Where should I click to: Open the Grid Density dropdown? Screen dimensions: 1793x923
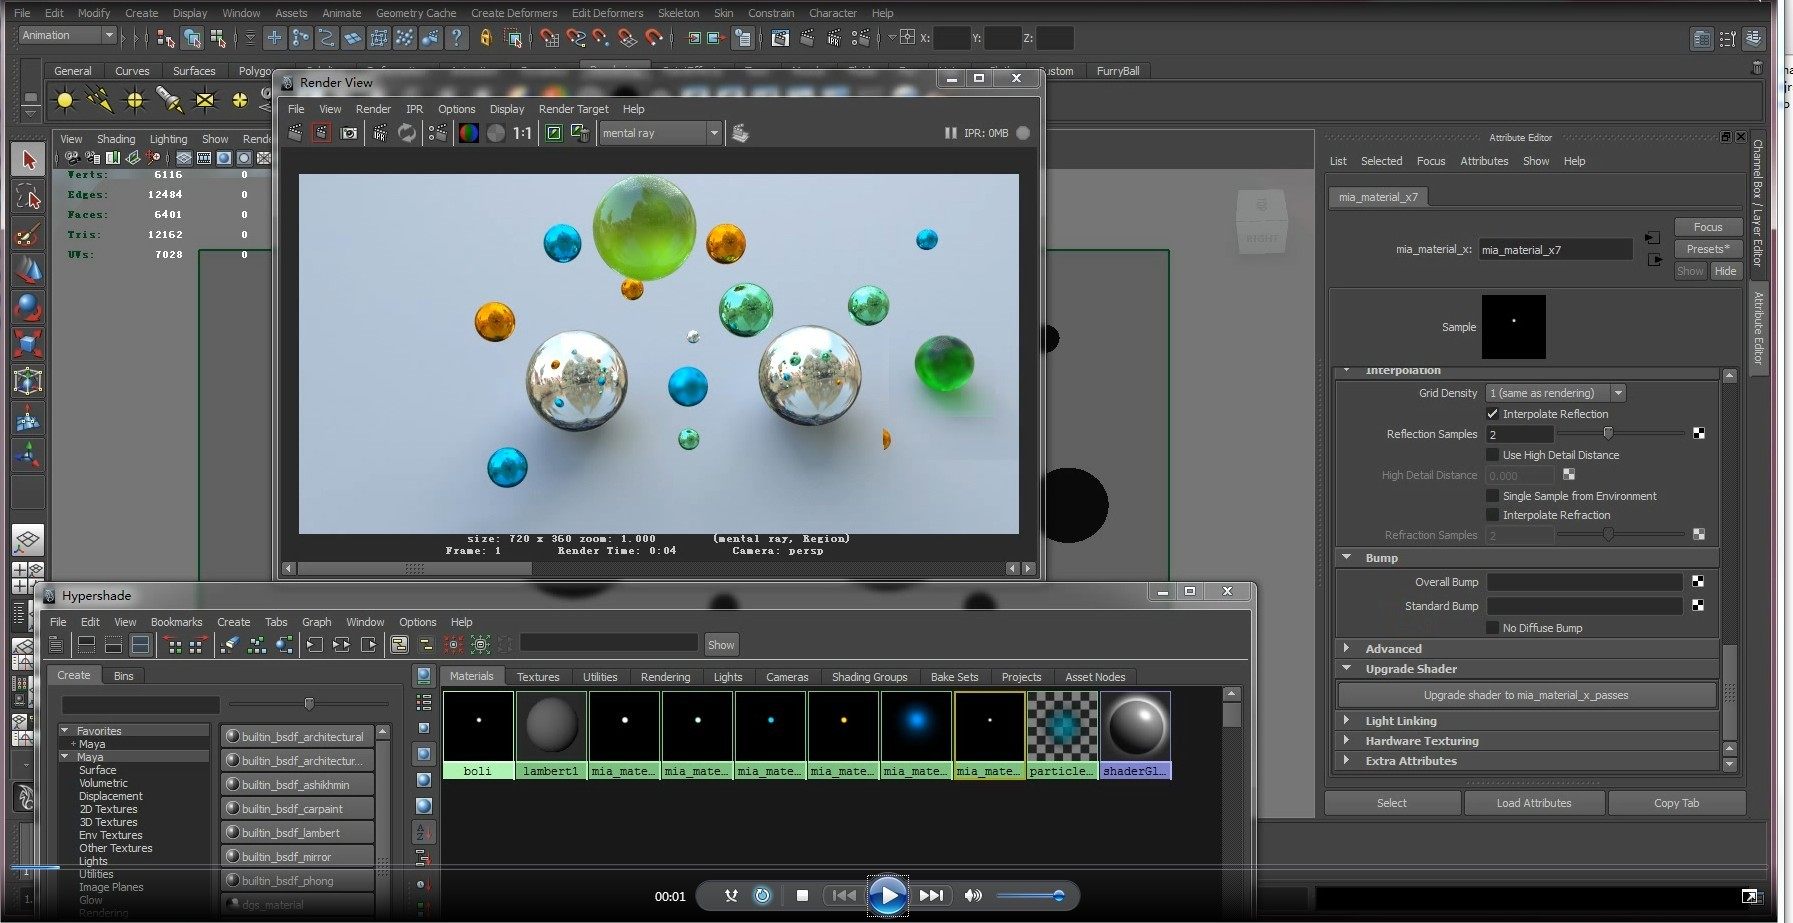tap(1618, 392)
